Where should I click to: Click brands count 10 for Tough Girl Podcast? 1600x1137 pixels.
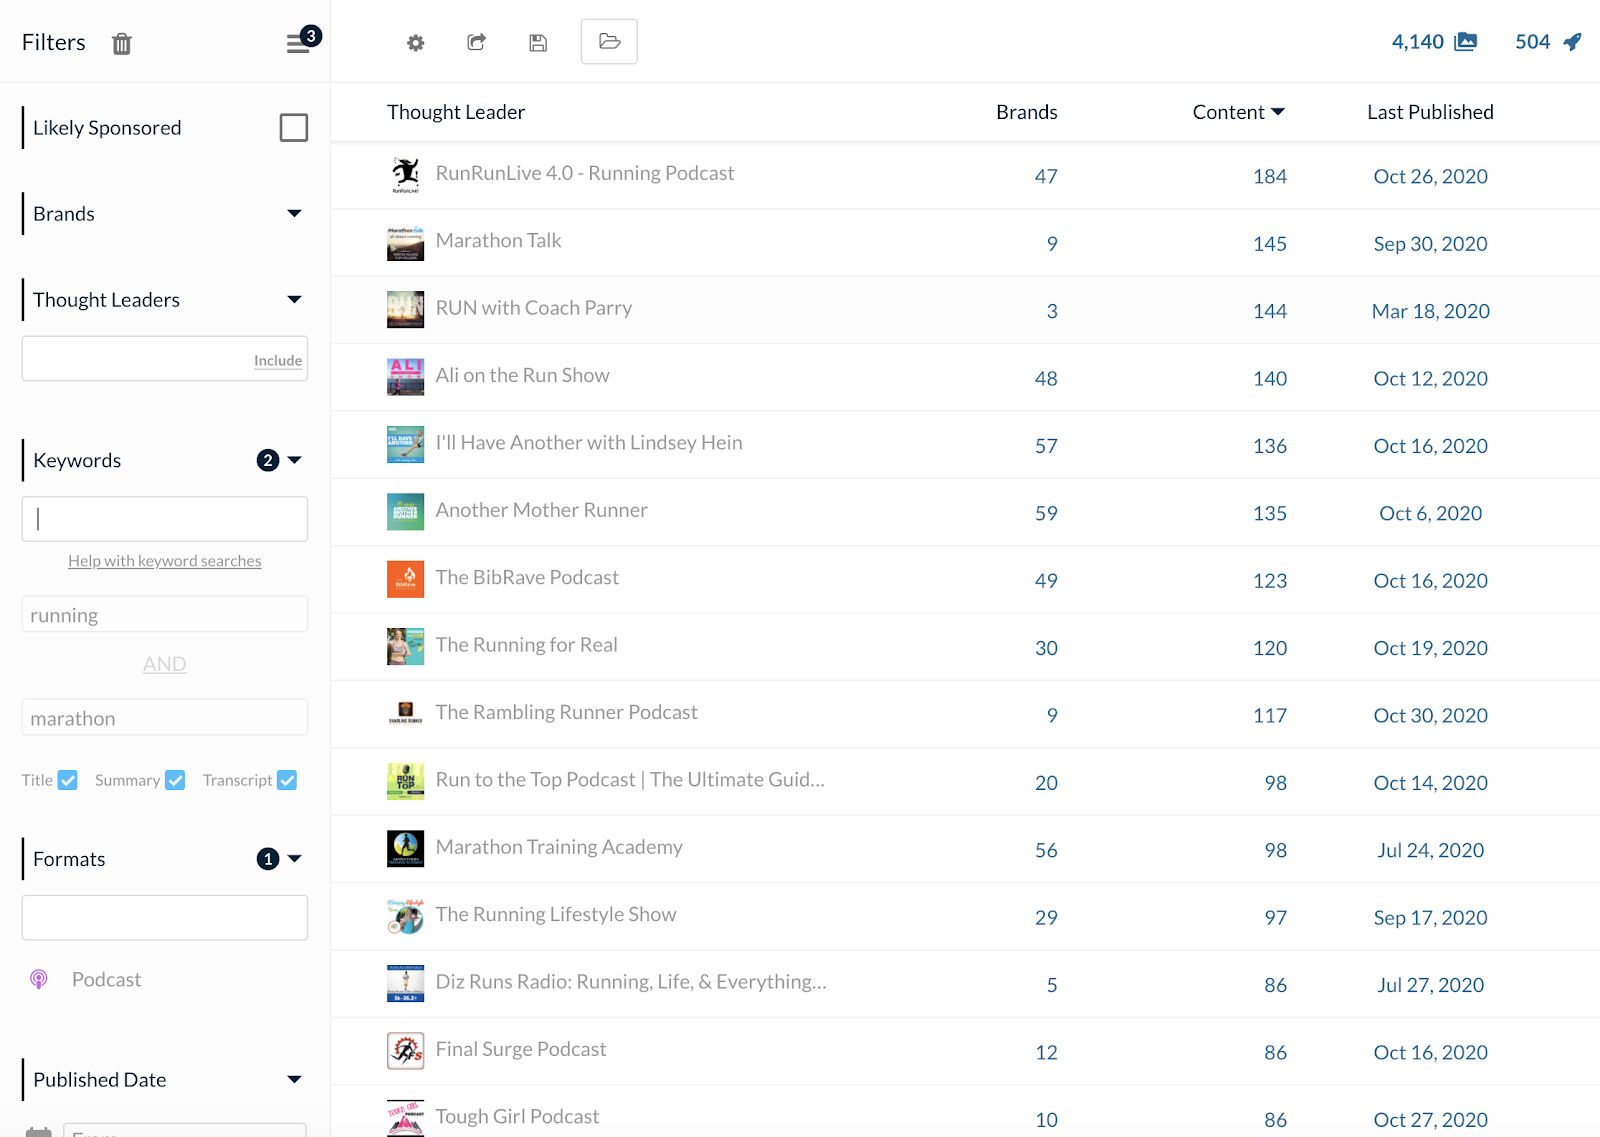[x=1046, y=1120]
